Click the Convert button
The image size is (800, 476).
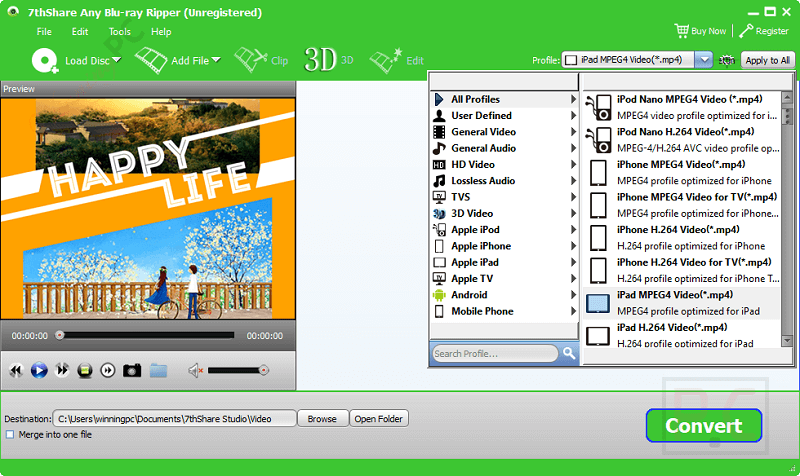704,425
